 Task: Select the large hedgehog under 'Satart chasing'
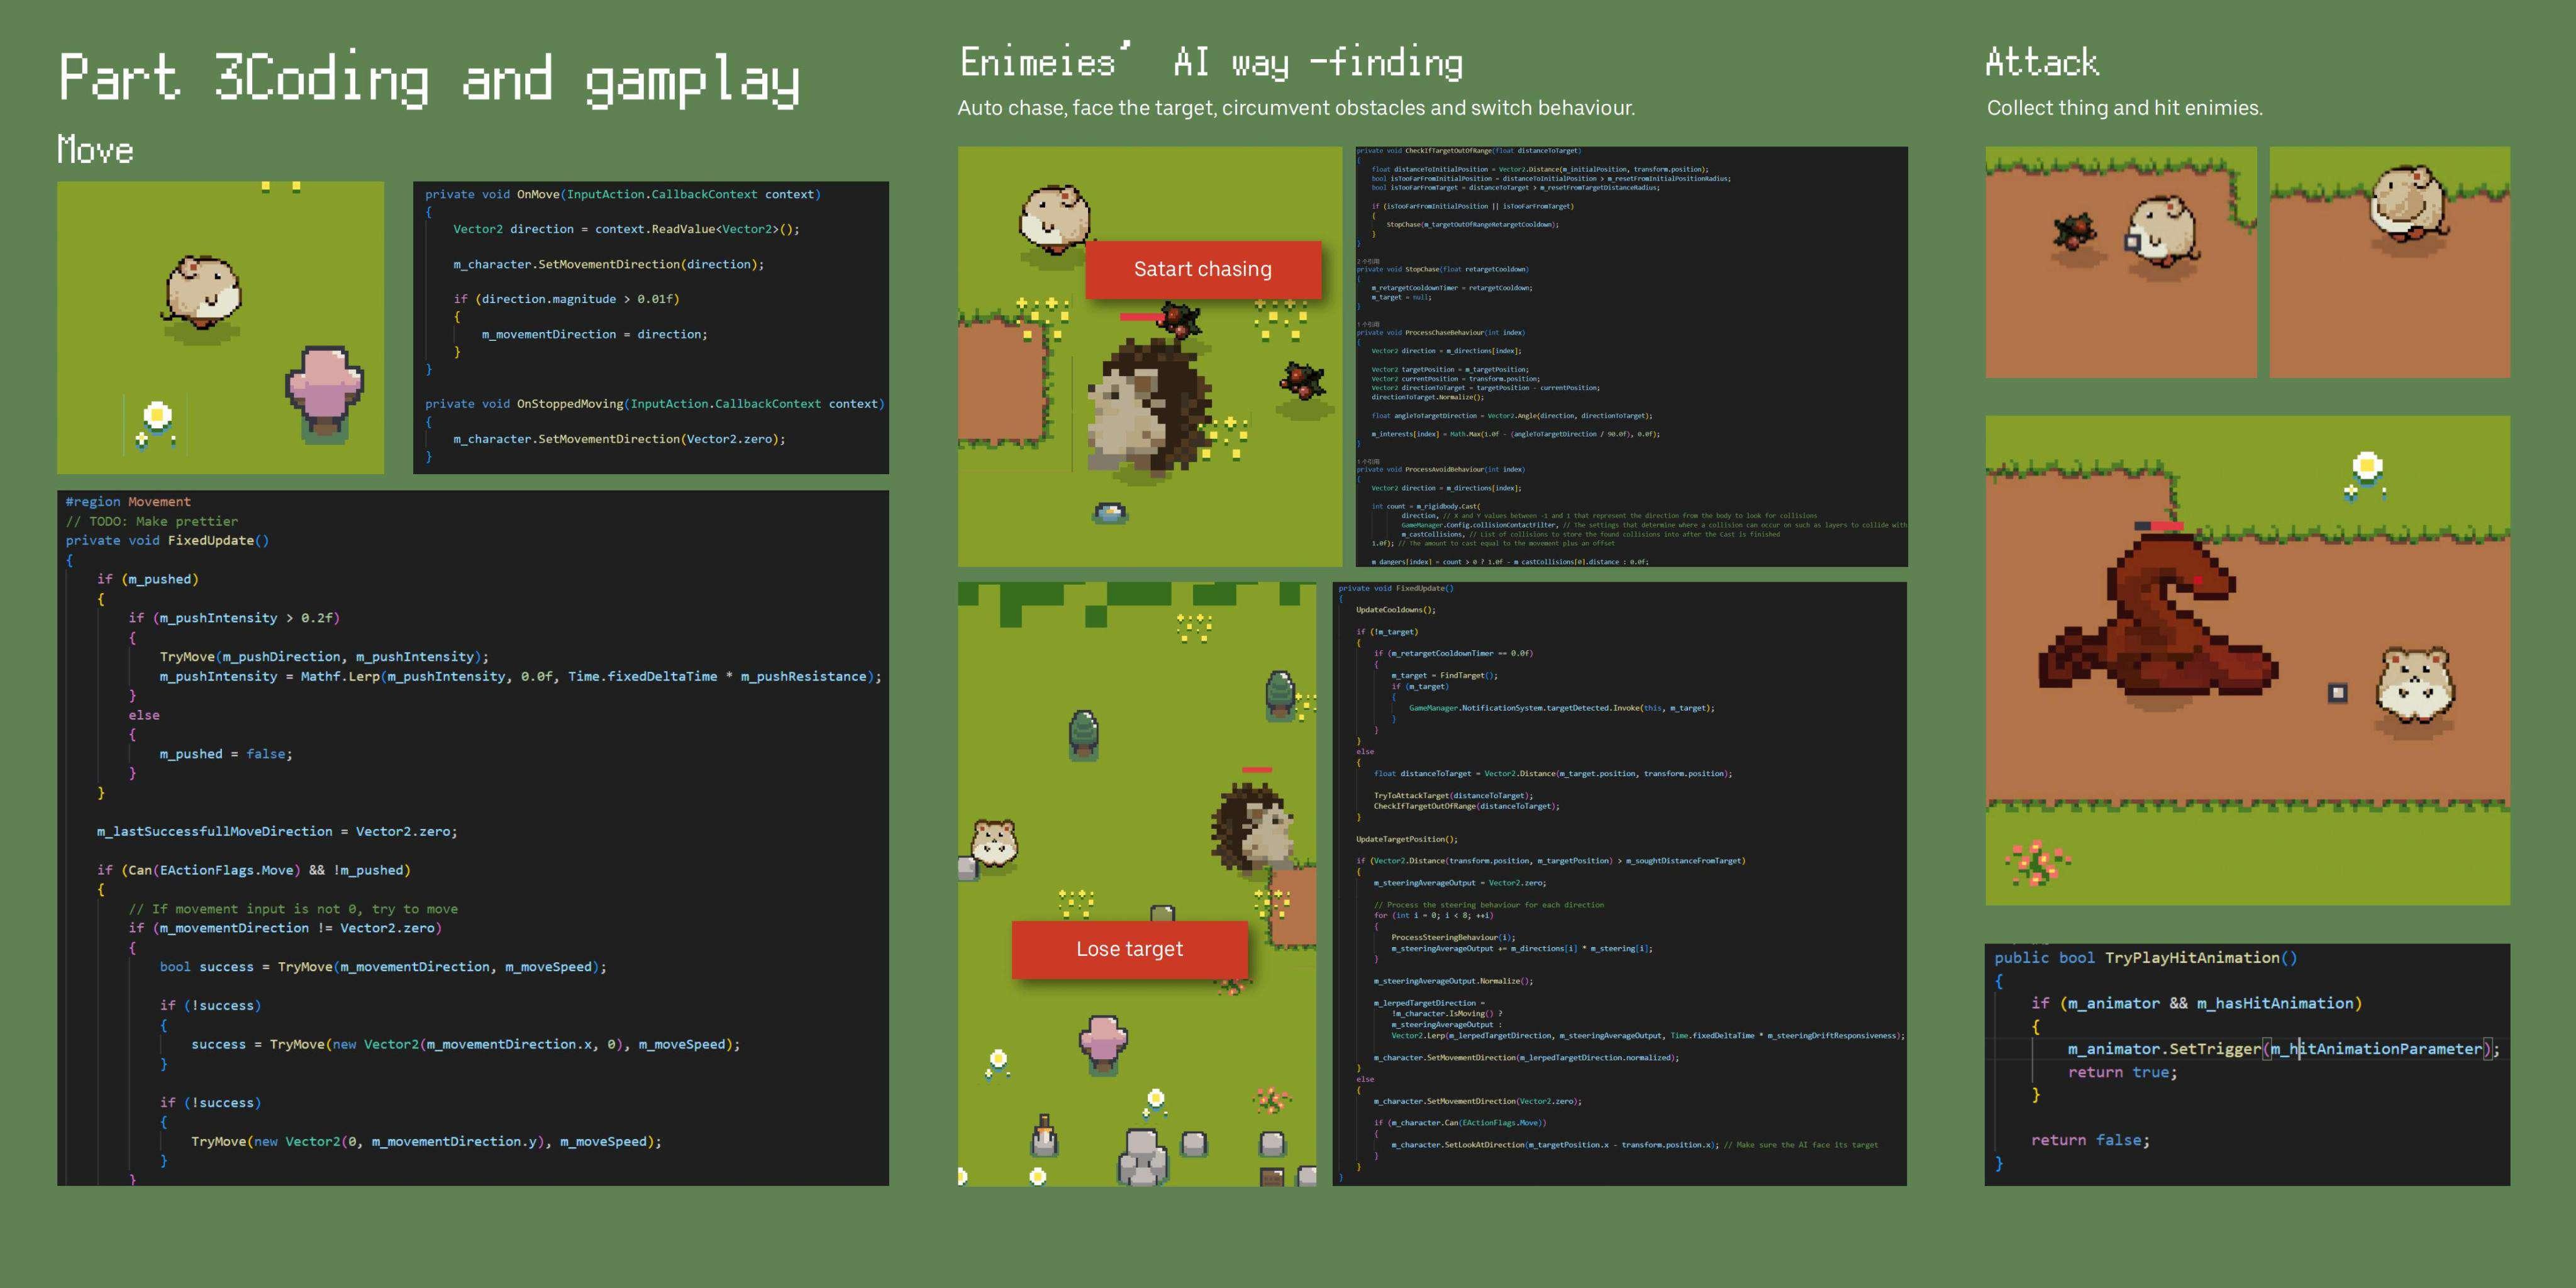pyautogui.click(x=1148, y=407)
